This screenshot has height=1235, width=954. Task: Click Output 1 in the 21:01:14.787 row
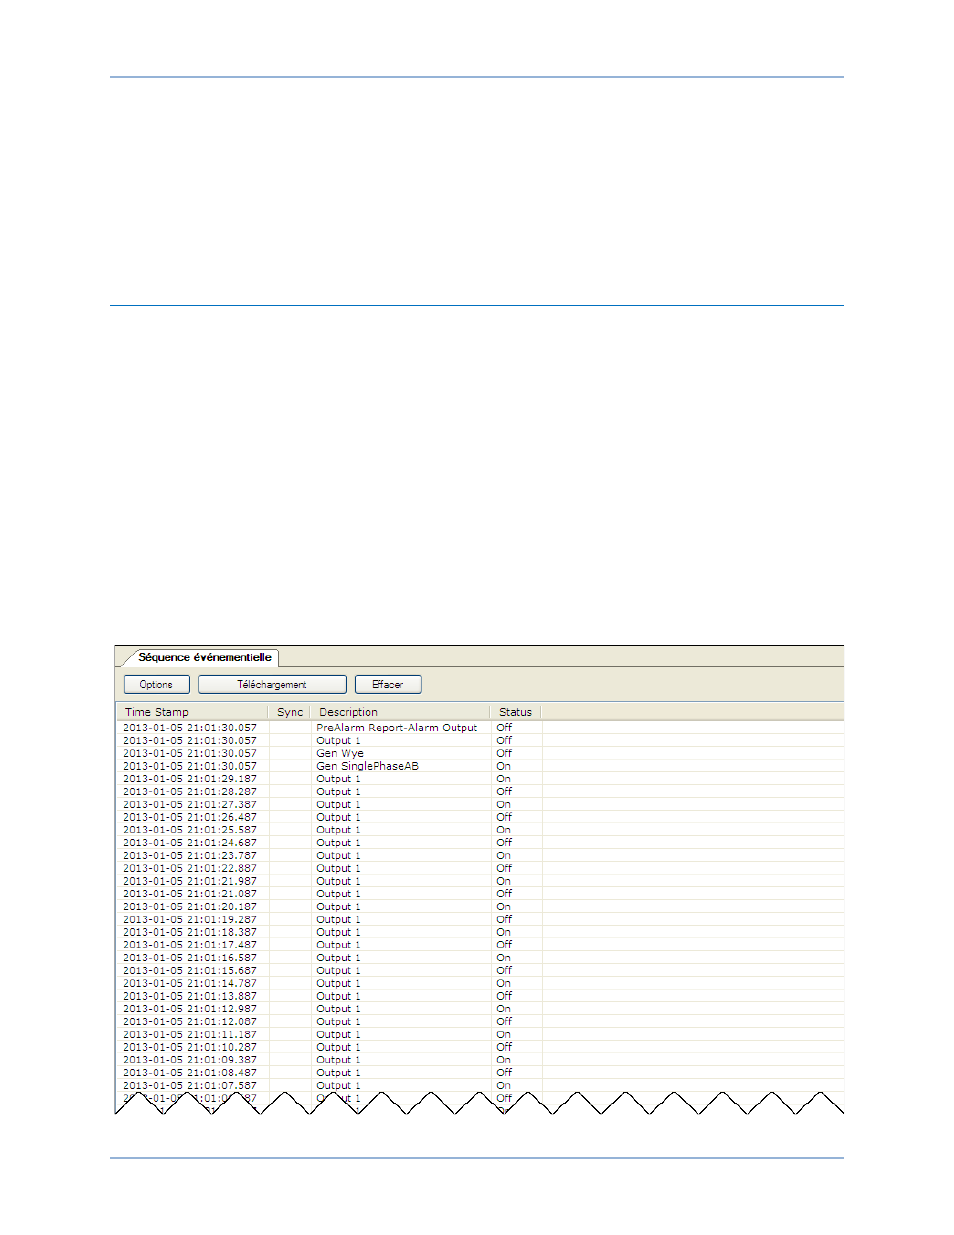point(338,983)
